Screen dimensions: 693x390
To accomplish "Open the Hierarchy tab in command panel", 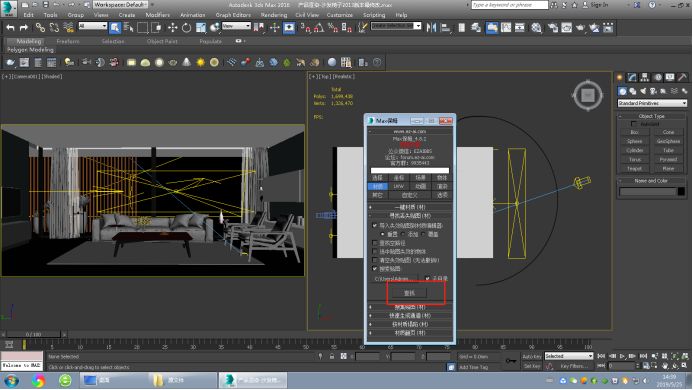I will (645, 77).
